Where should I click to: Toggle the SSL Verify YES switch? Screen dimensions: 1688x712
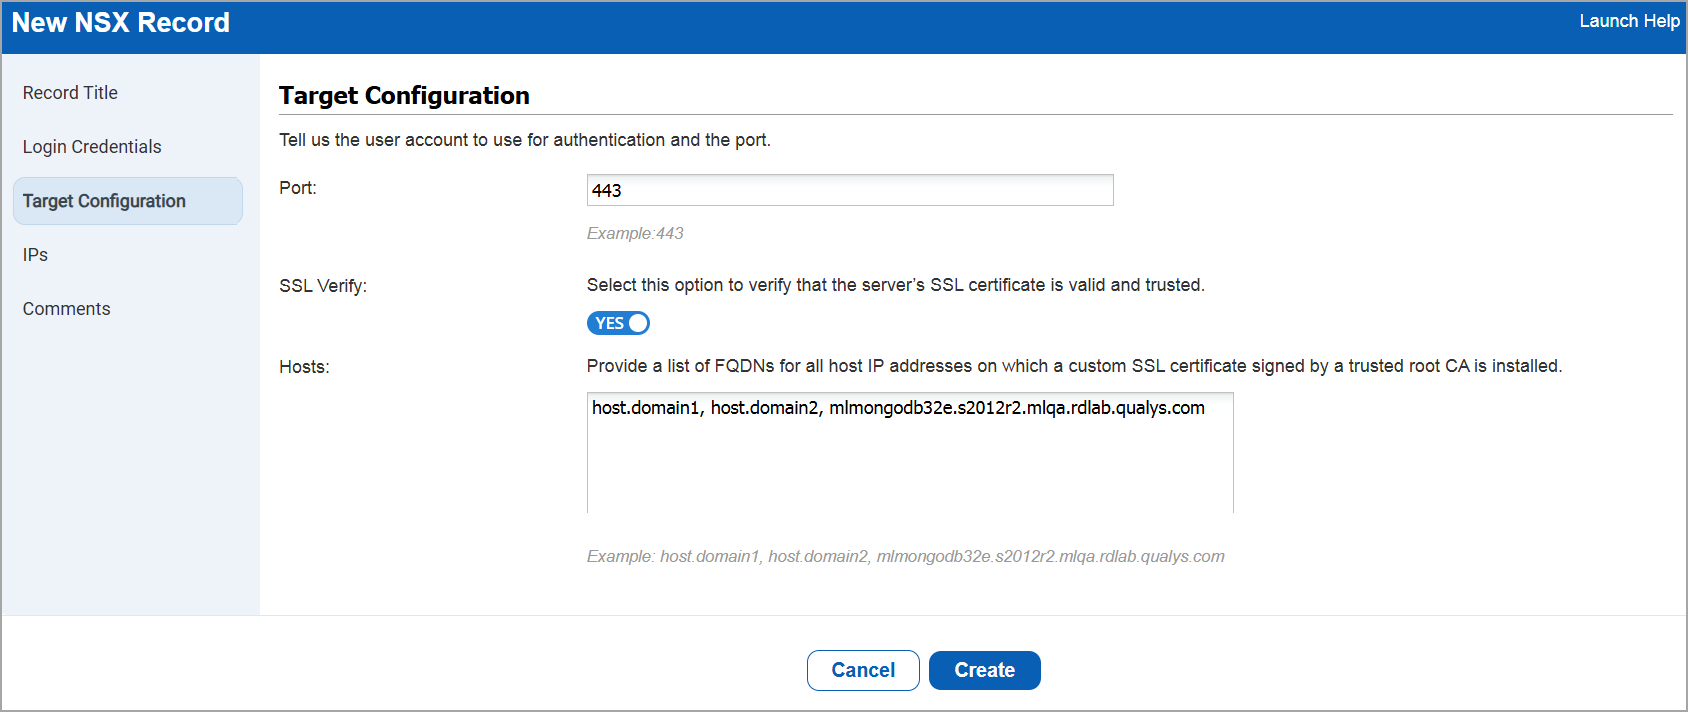pos(618,323)
